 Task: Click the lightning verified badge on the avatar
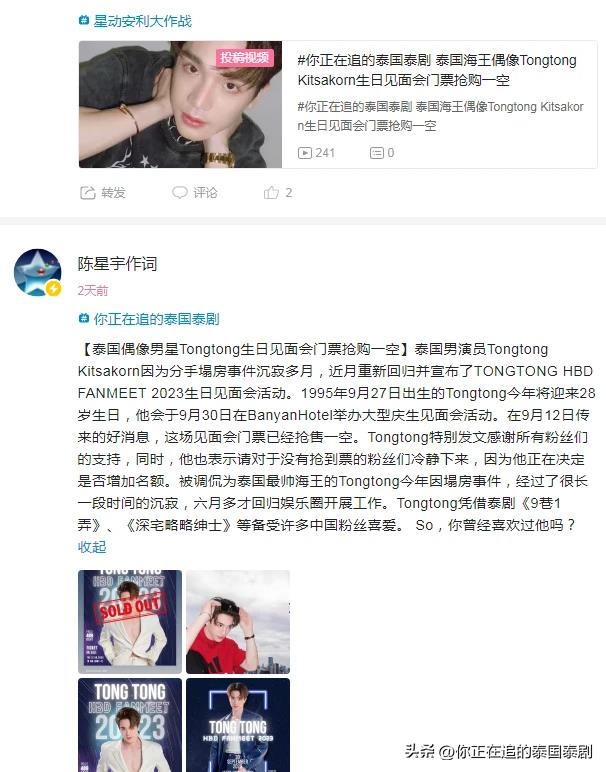pos(53,289)
